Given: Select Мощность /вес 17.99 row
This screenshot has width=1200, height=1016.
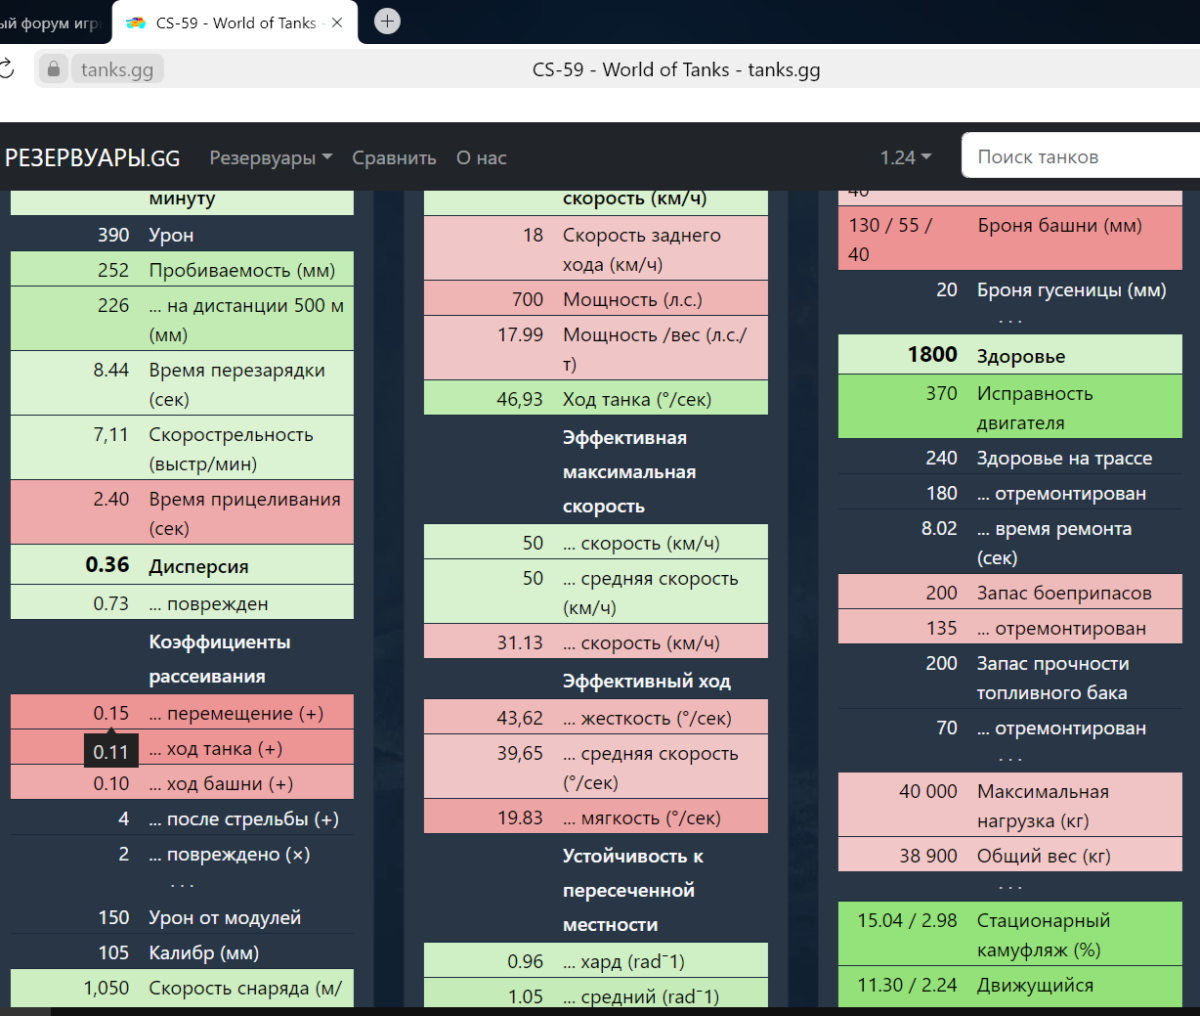Looking at the screenshot, I should click(596, 348).
